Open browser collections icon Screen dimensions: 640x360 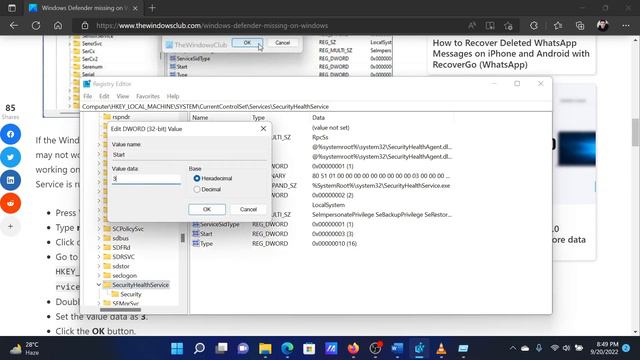(x=580, y=26)
